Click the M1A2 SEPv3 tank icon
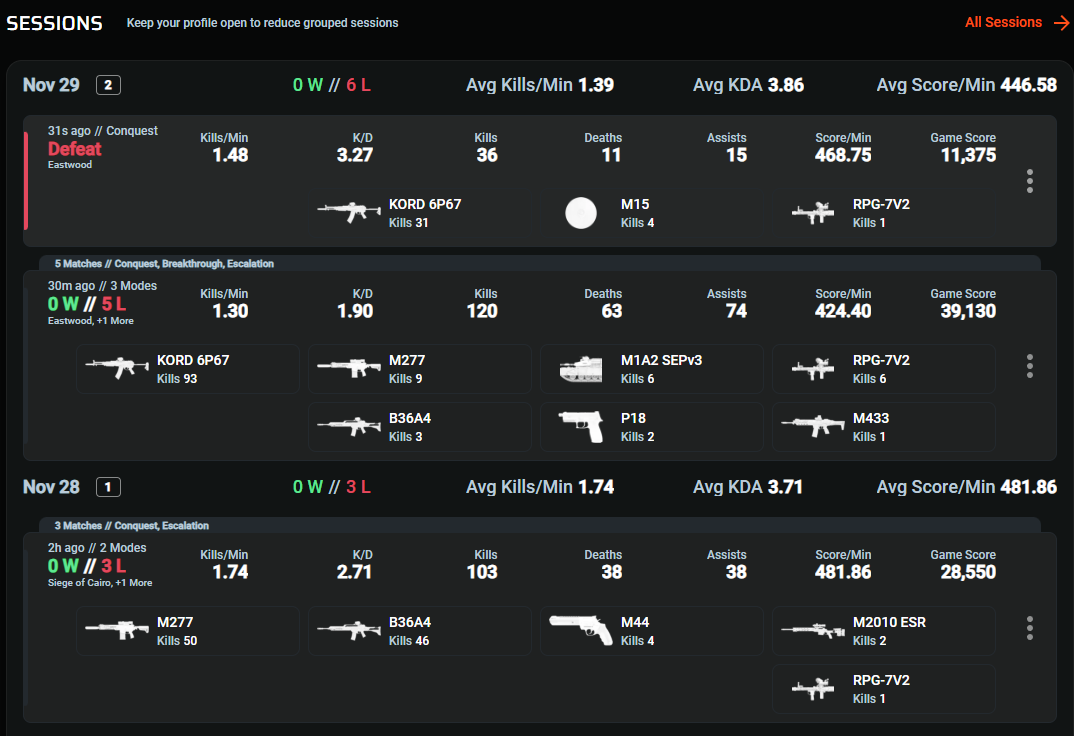This screenshot has height=736, width=1074. [x=581, y=368]
